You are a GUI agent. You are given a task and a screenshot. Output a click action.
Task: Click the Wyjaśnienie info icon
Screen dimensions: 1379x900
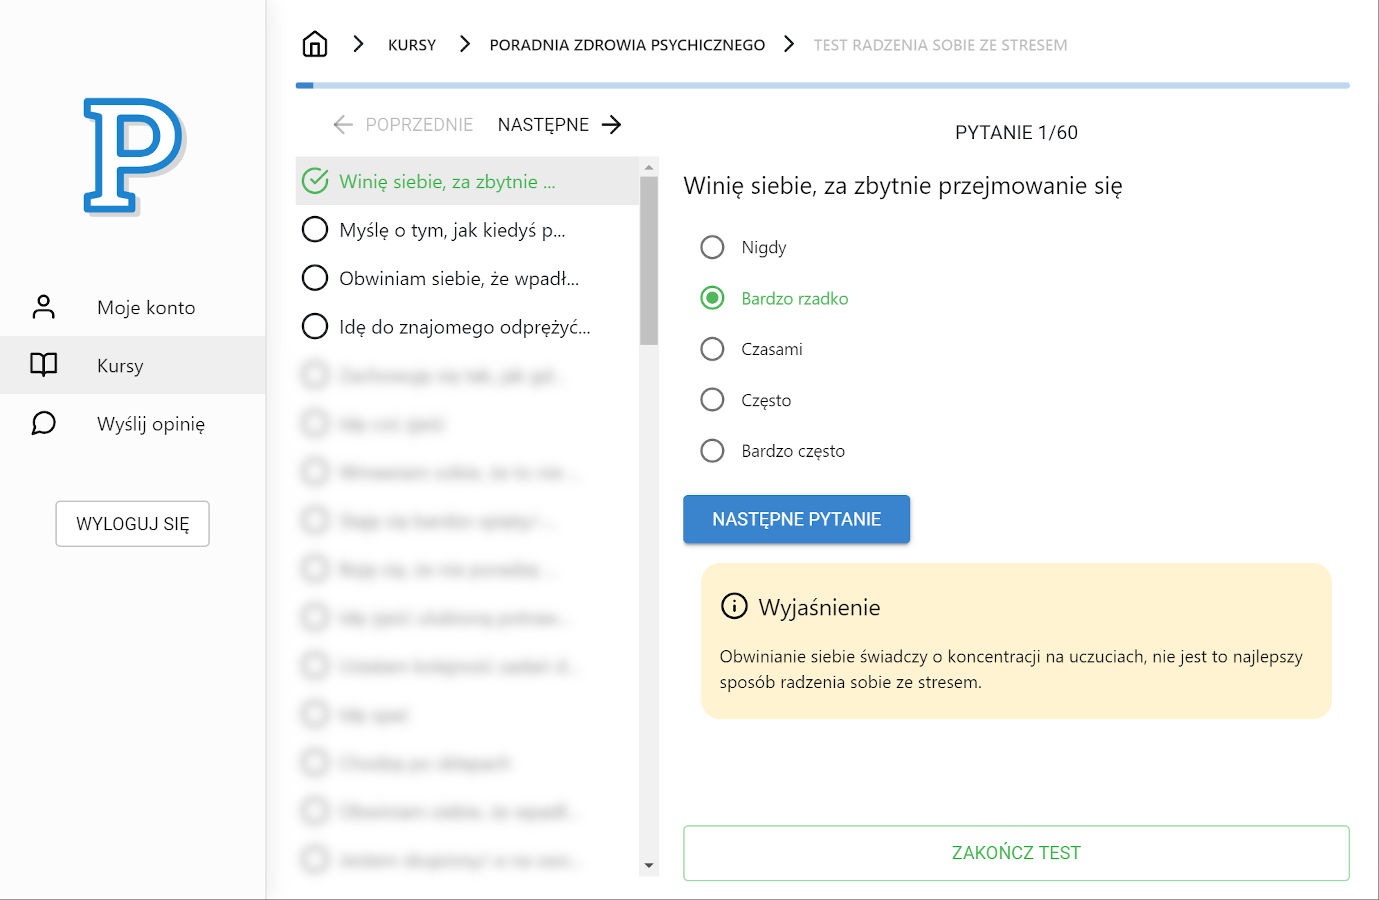(734, 606)
